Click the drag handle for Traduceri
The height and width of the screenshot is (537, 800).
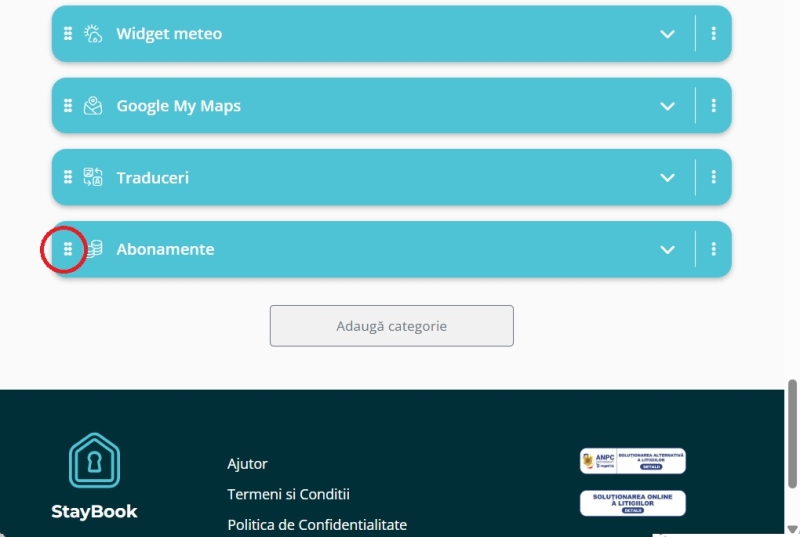(x=68, y=177)
